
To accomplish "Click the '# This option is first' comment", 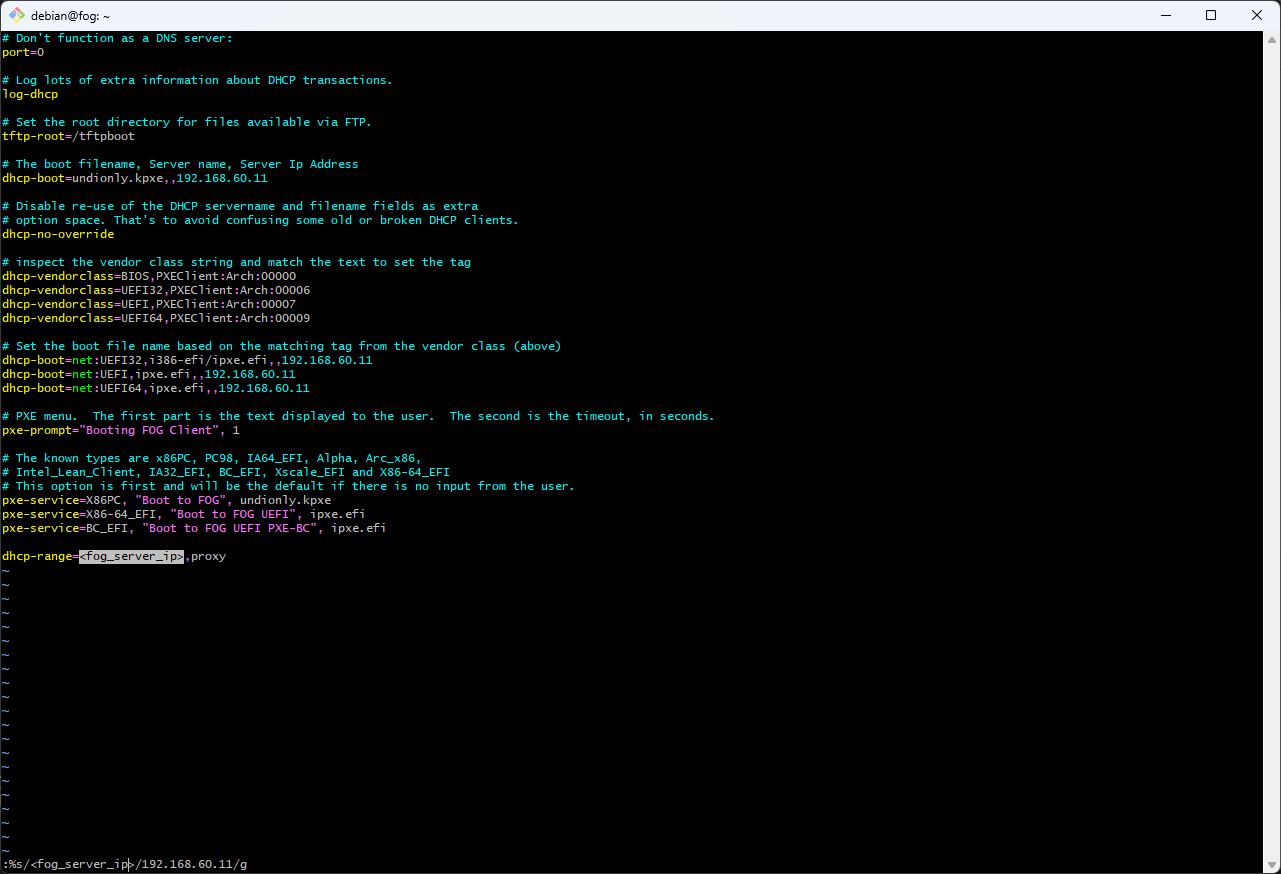I will click(288, 486).
